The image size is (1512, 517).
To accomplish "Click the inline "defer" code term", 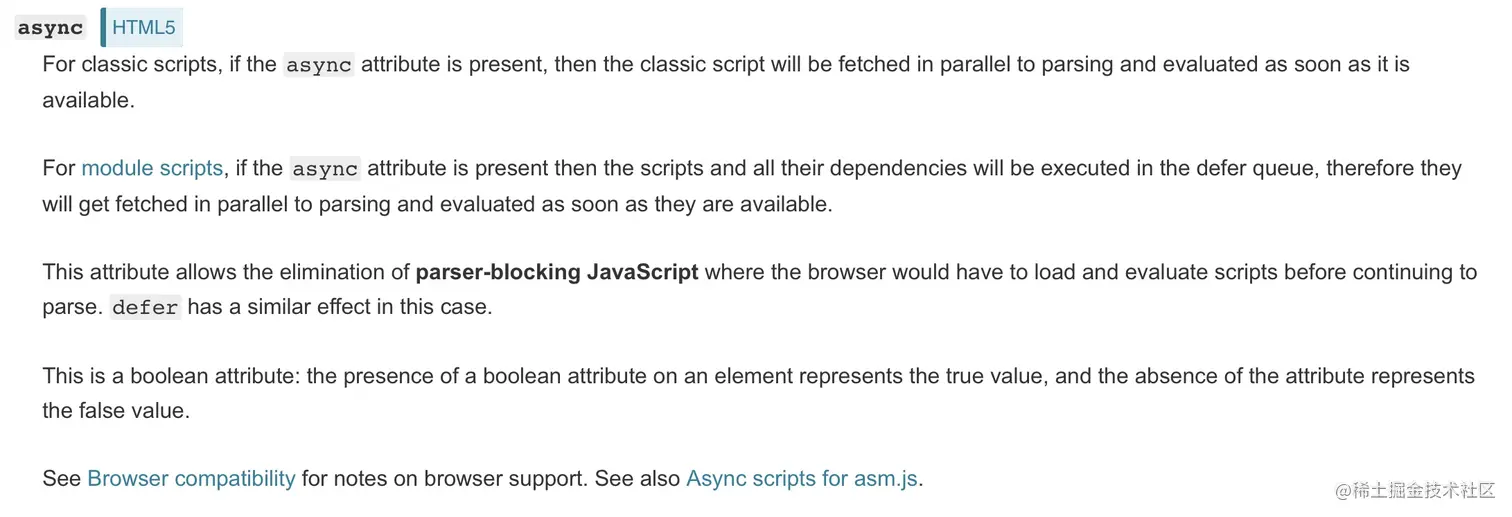I will pyautogui.click(x=145, y=307).
